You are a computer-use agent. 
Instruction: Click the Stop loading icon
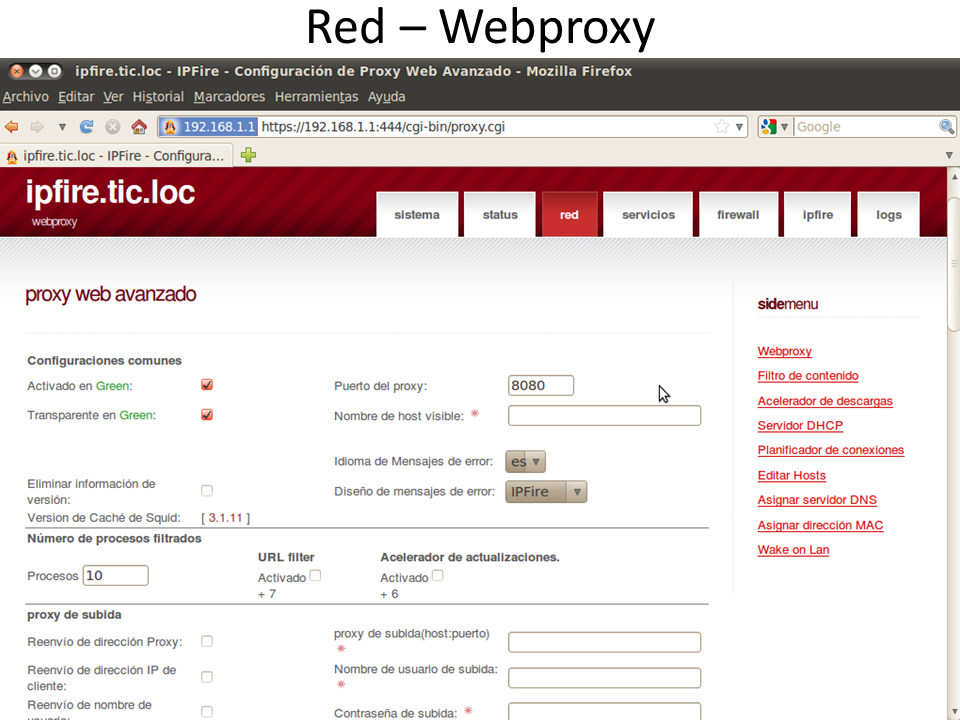(113, 127)
